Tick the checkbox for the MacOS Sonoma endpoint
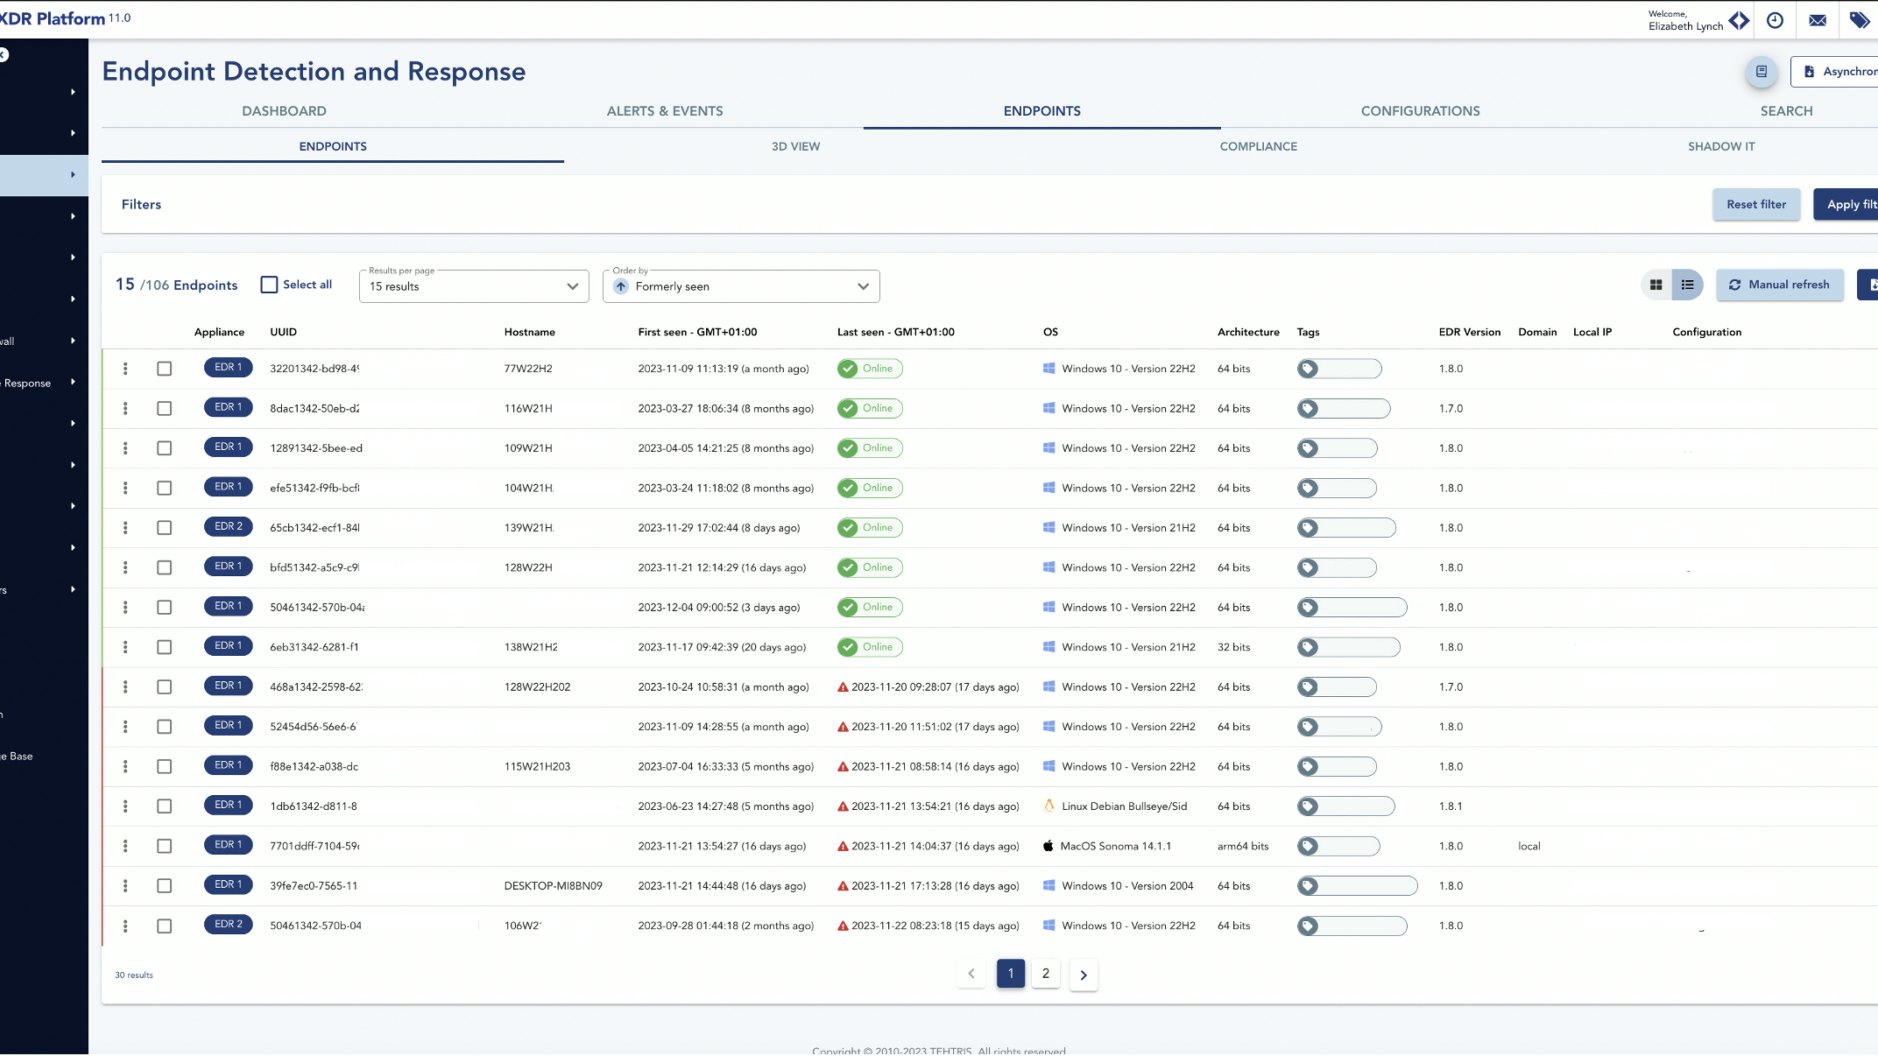 (164, 845)
